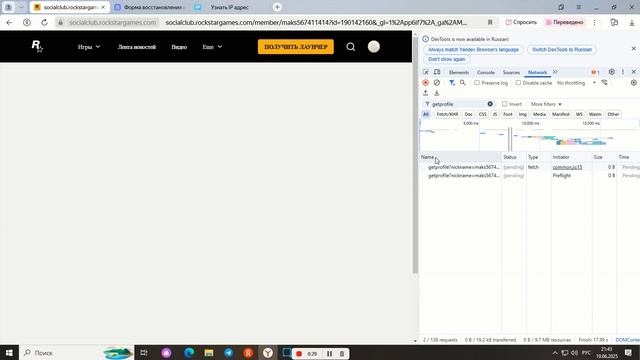Enable the Preserve log checkbox

477,83
